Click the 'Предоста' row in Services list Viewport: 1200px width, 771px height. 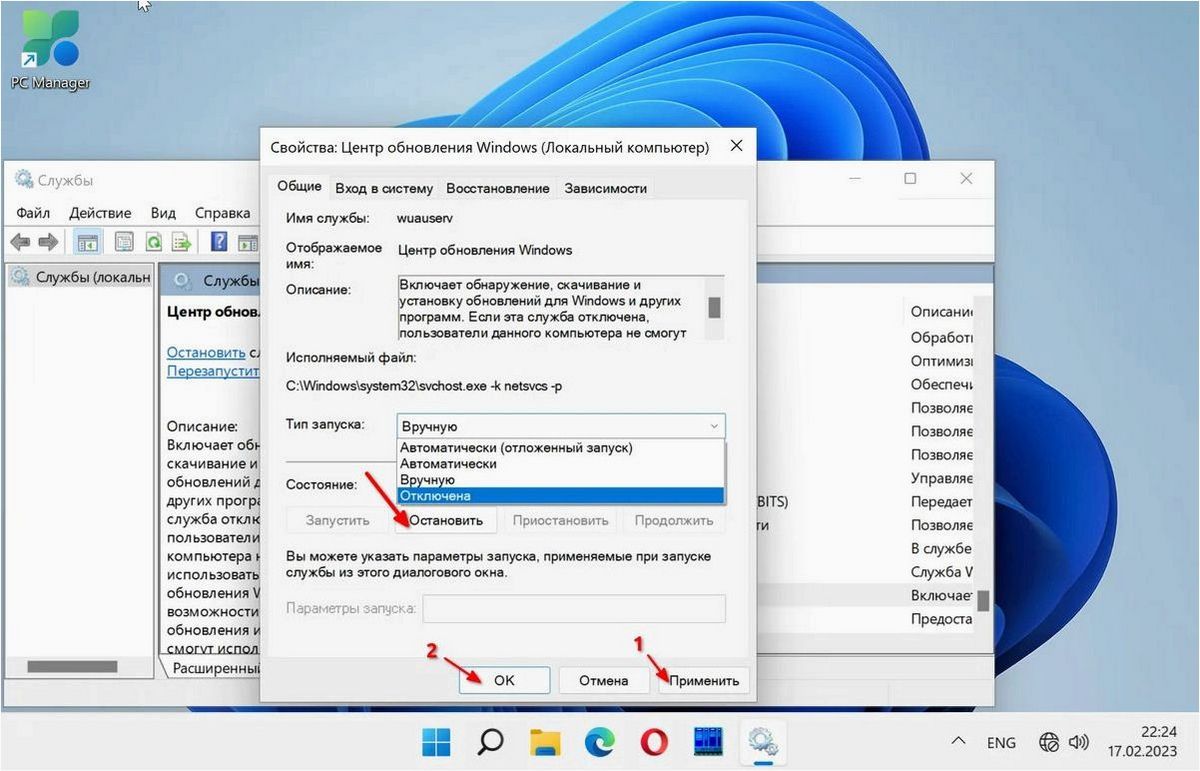[941, 619]
